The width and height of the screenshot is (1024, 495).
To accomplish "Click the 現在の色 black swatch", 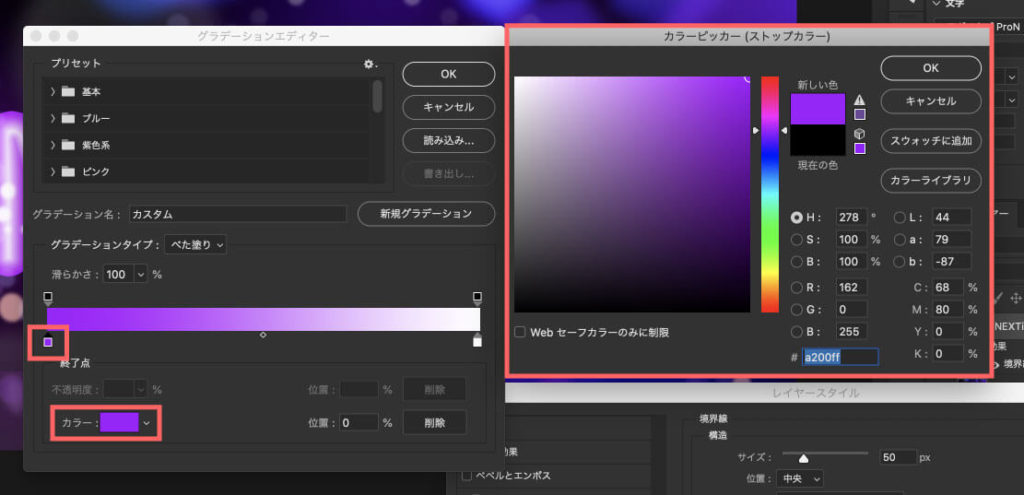I will [818, 140].
